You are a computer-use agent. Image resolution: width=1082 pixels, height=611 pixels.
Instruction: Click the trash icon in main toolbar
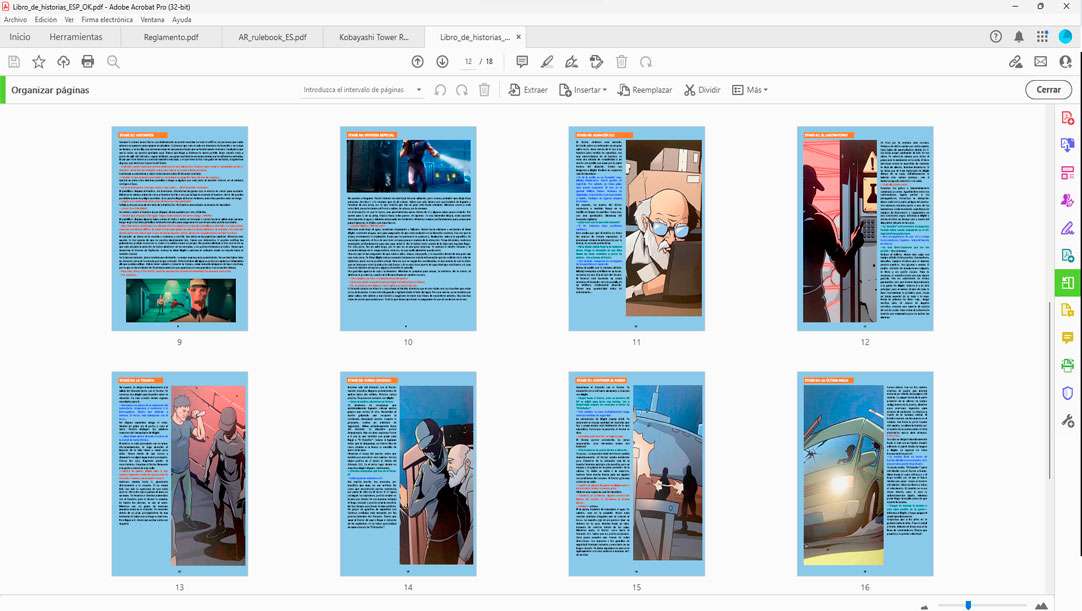622,62
